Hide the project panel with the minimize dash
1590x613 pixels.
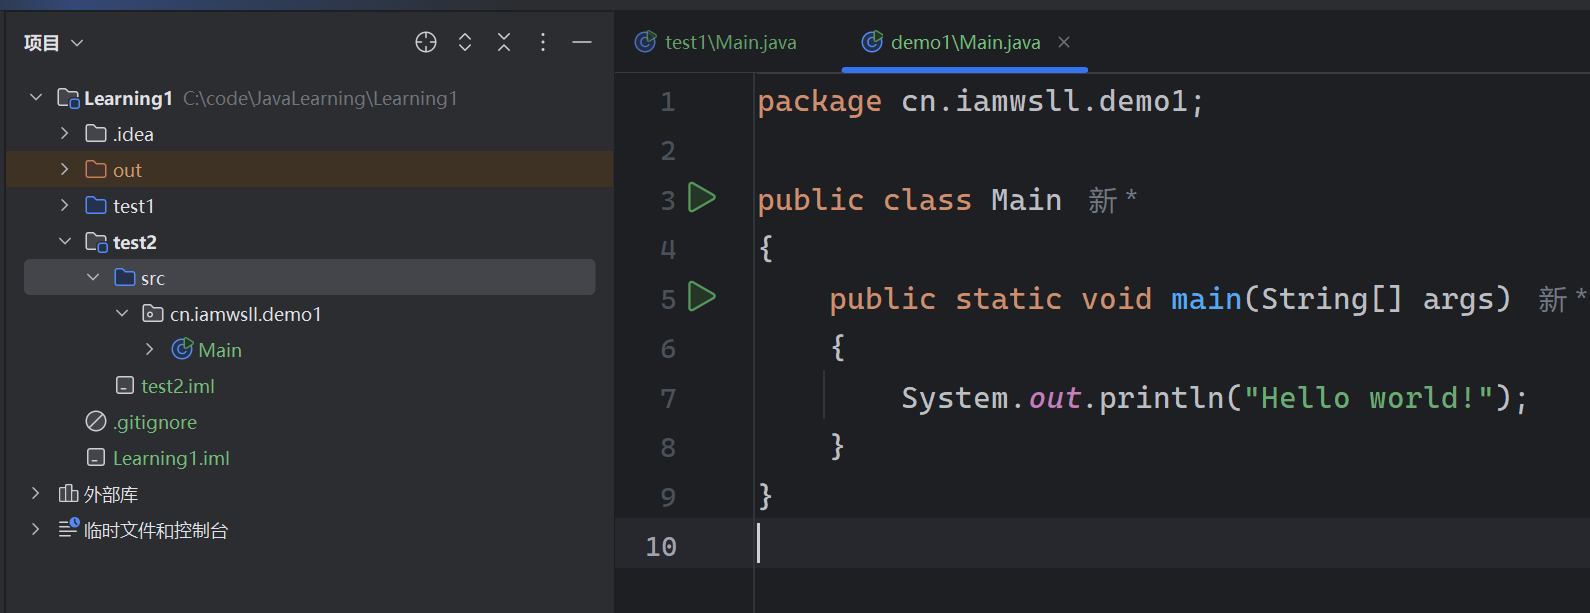(x=582, y=42)
